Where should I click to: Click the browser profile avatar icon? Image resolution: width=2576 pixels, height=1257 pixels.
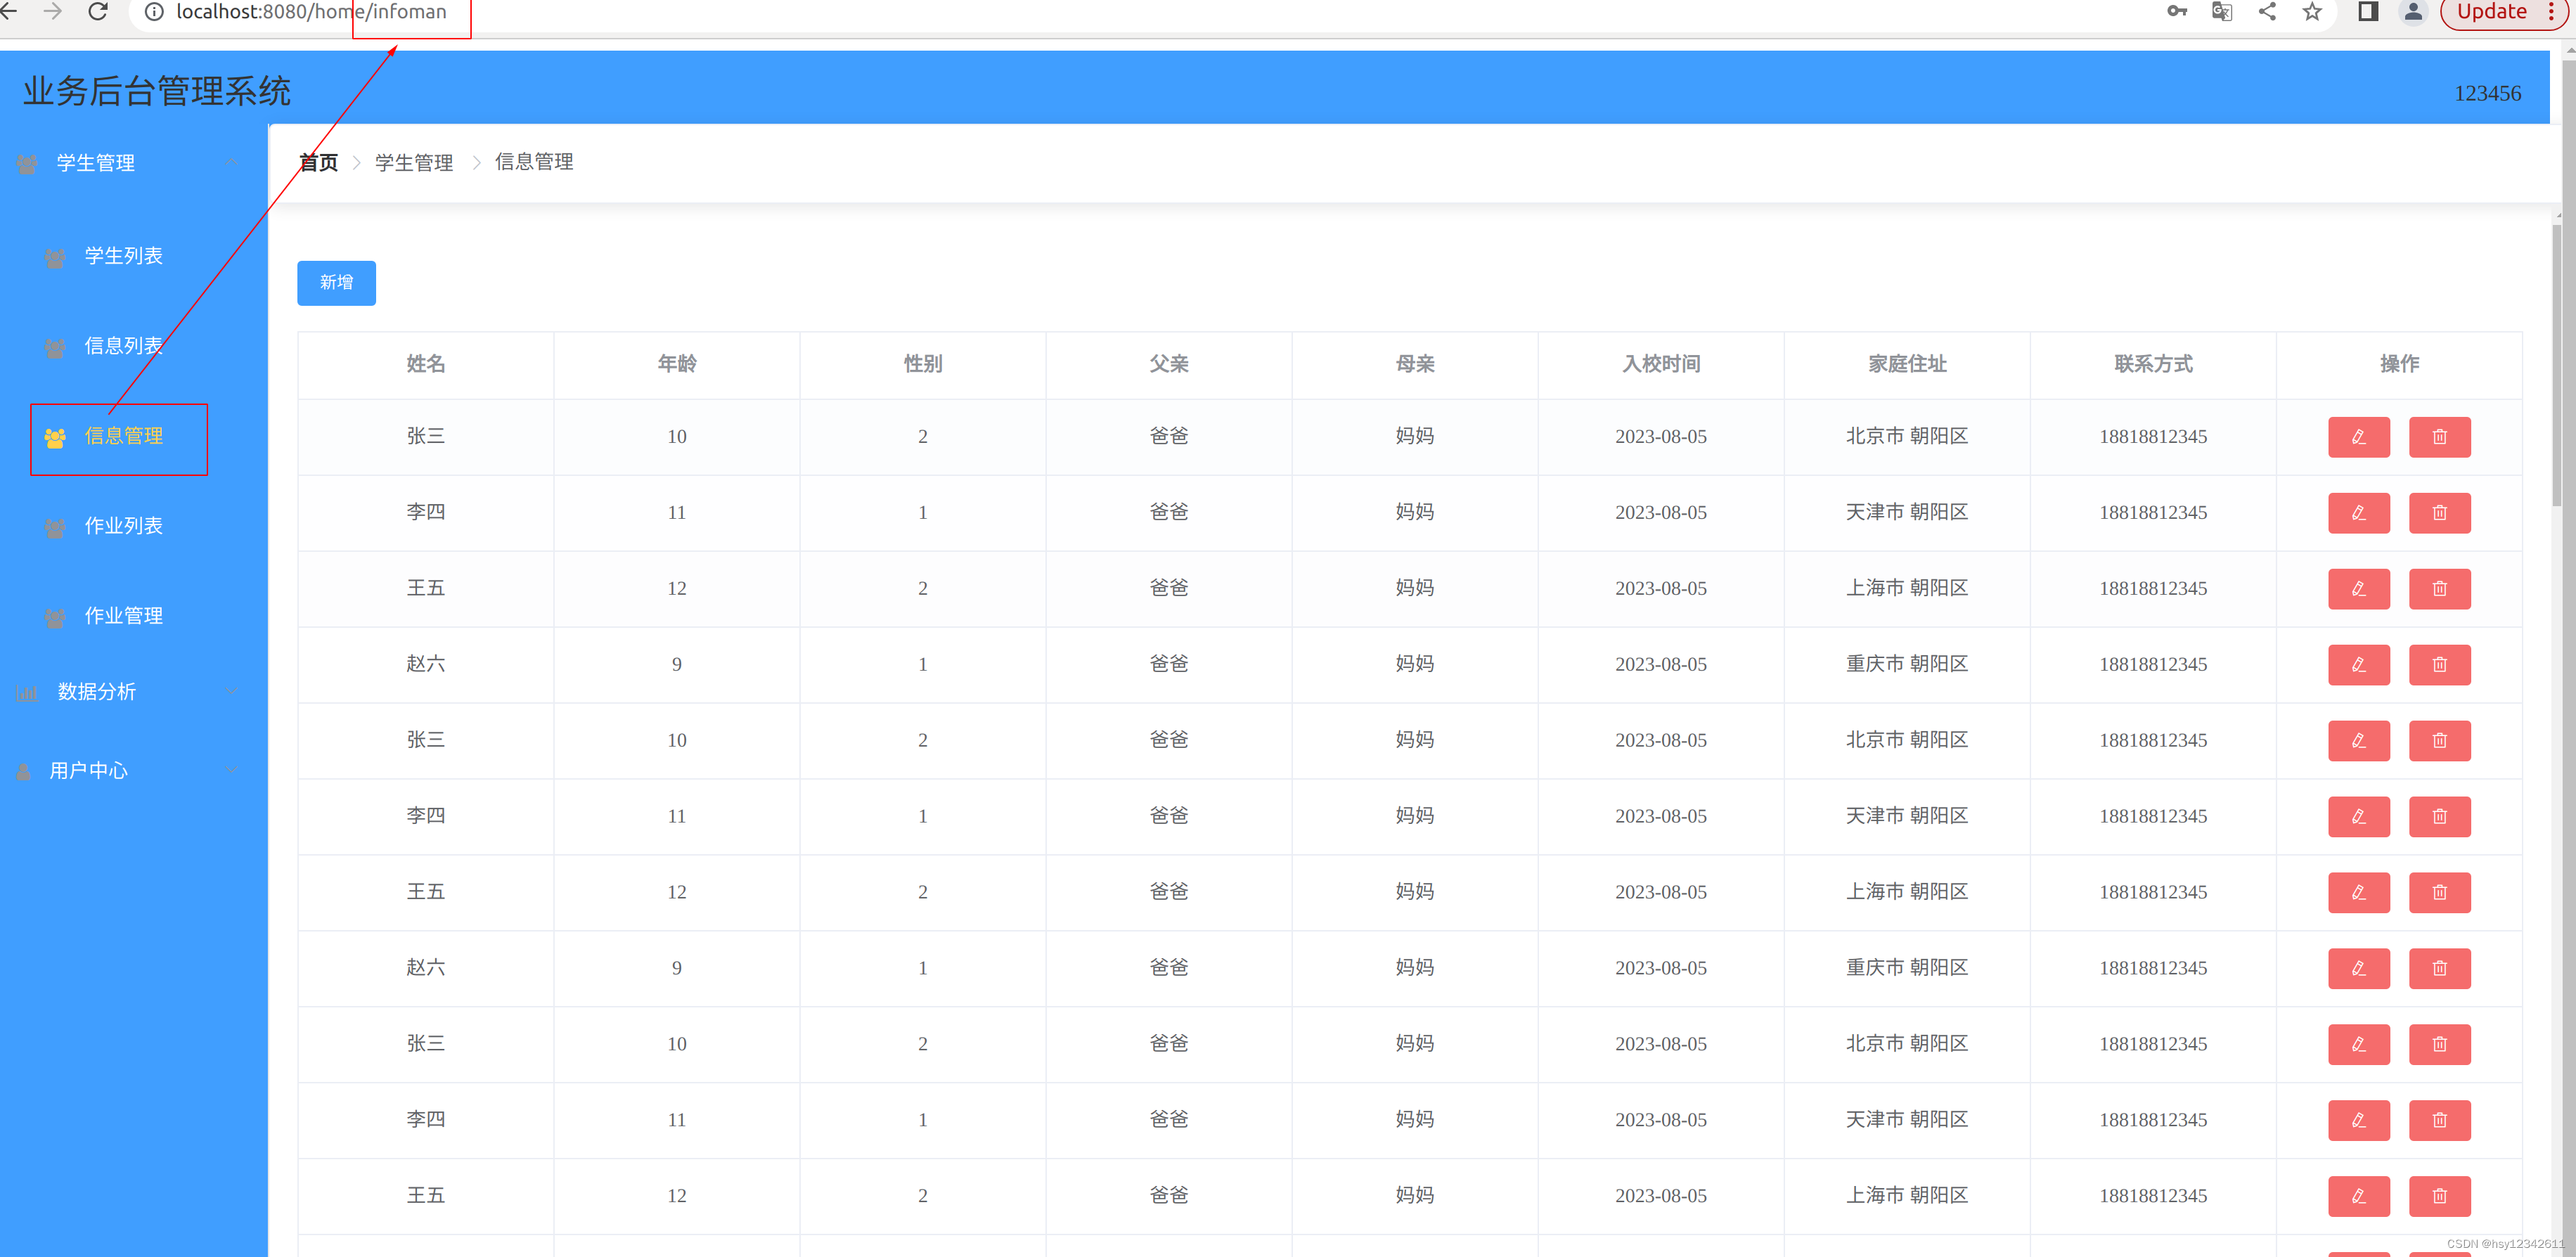click(x=2413, y=12)
